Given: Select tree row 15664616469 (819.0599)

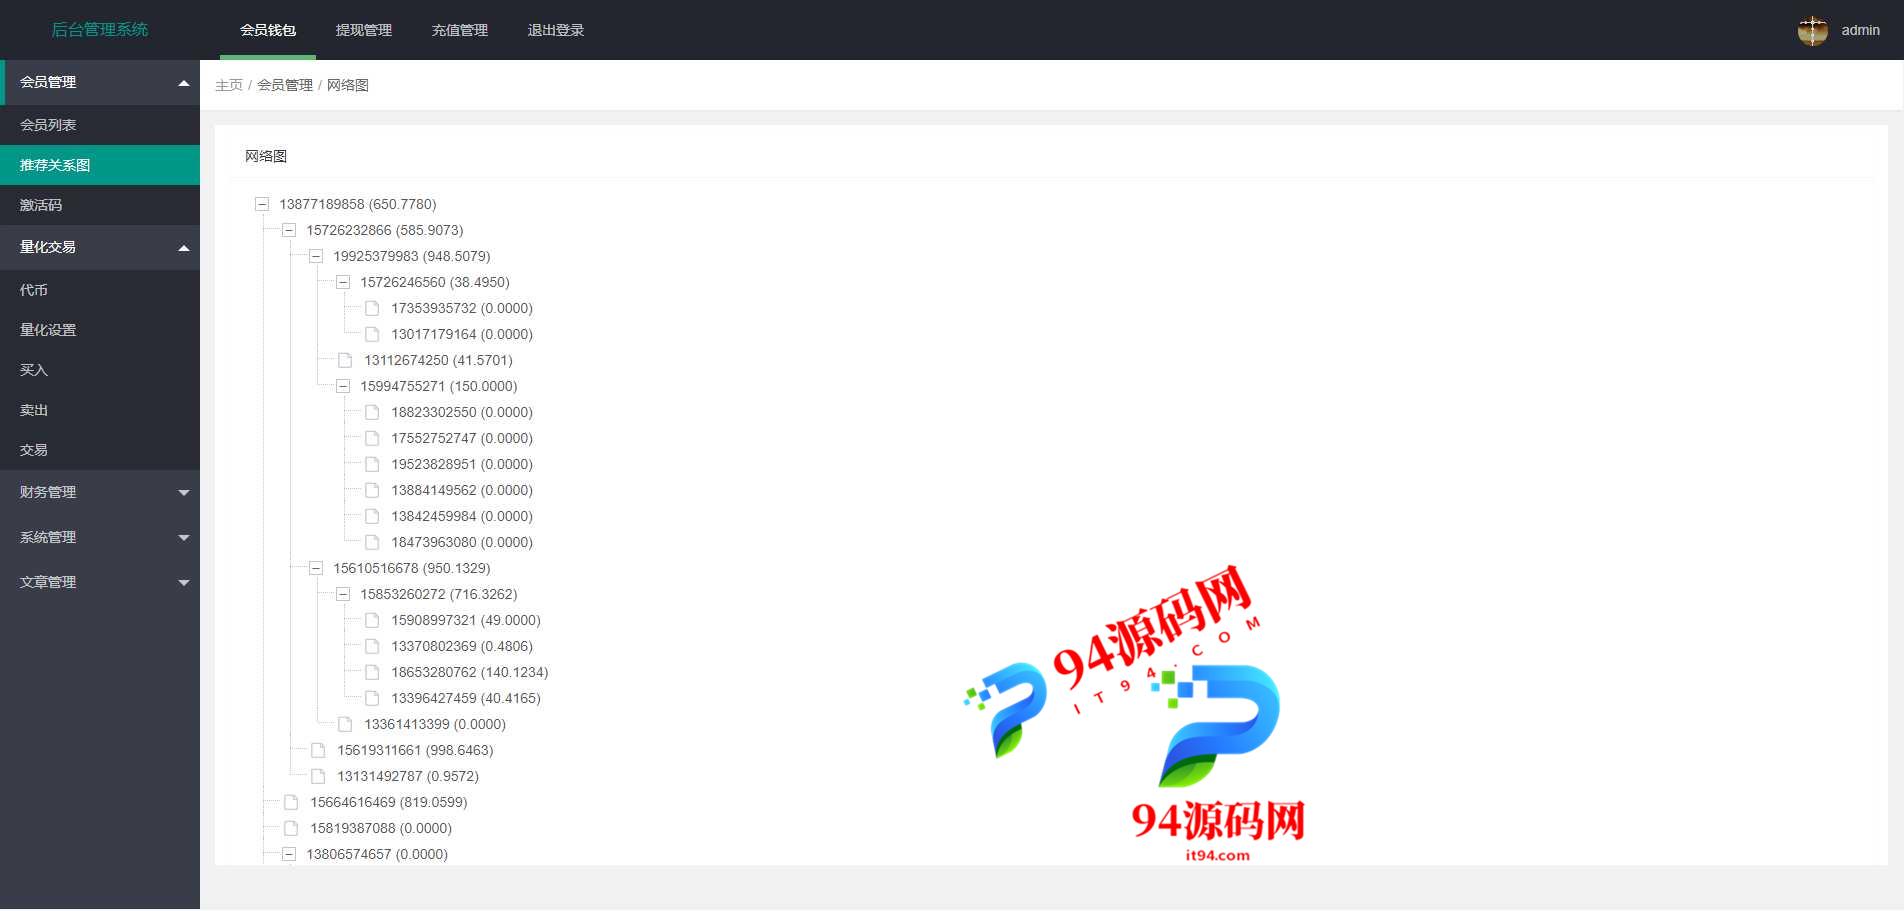Looking at the screenshot, I should (x=388, y=802).
